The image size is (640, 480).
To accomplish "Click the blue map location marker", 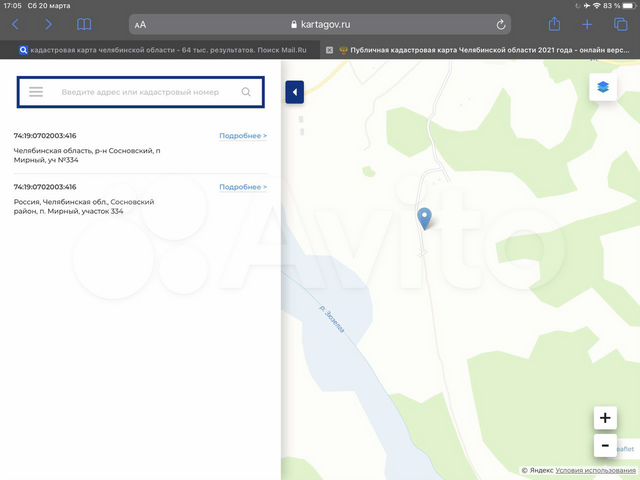I will (x=424, y=217).
